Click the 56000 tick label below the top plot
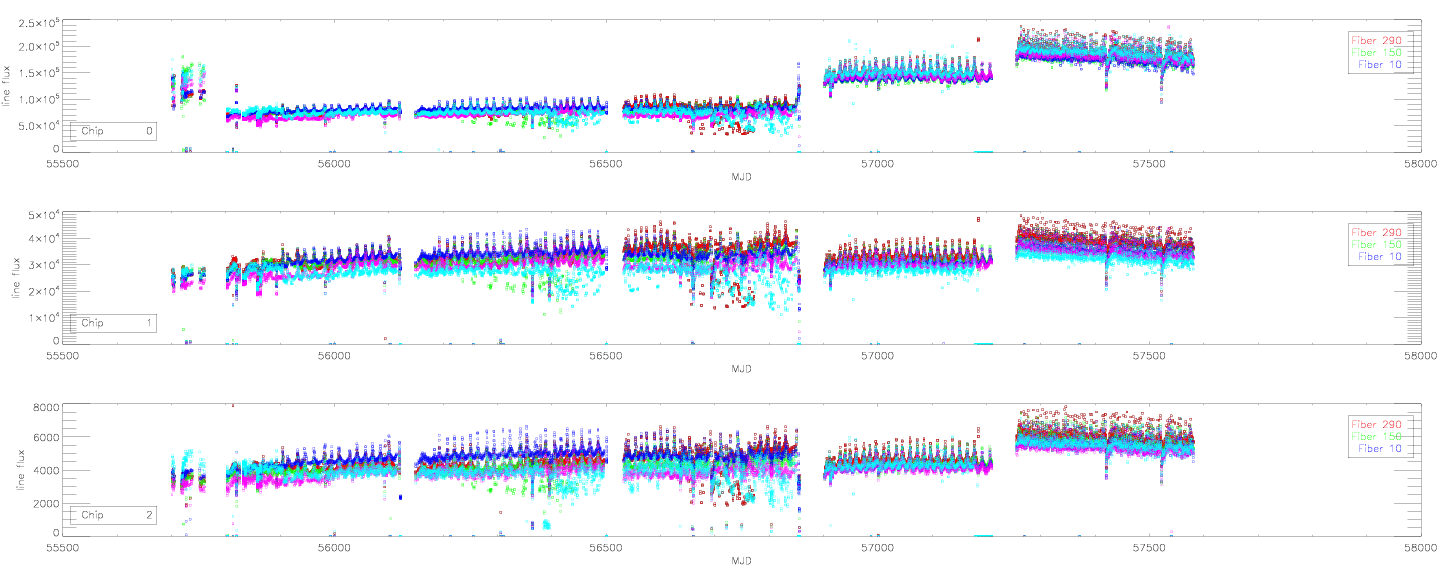This screenshot has width=1440, height=576. 334,163
